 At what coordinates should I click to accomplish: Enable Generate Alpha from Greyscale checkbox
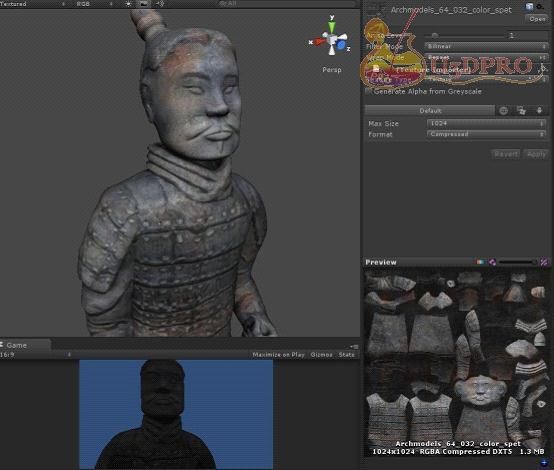[368, 92]
